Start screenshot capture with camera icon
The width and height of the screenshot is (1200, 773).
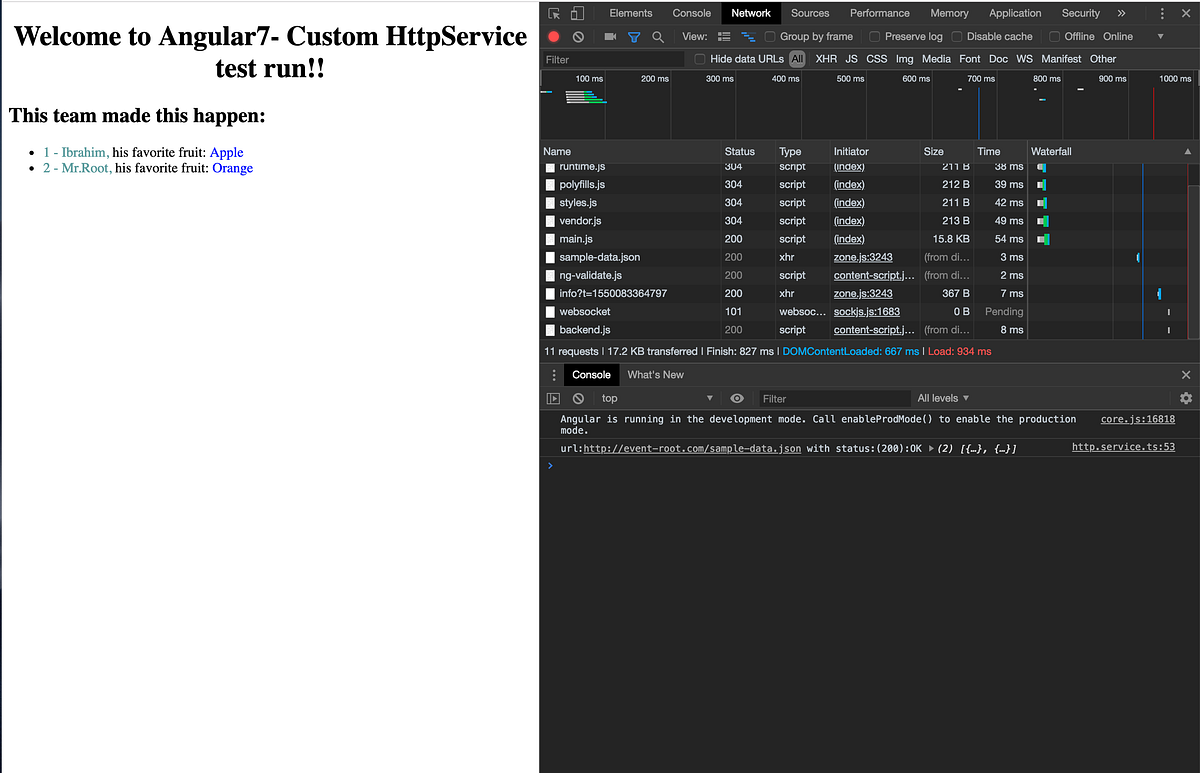tap(611, 36)
